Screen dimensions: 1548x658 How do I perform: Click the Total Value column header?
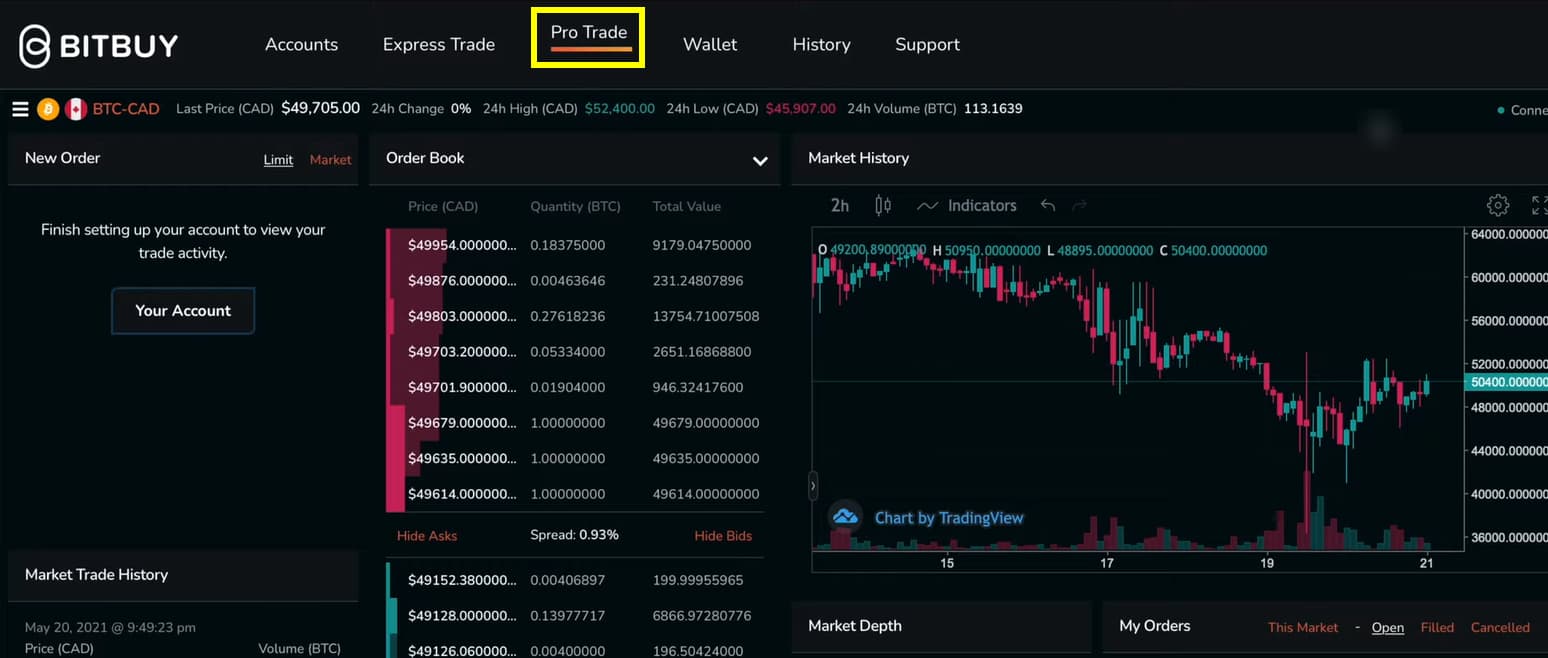click(686, 207)
